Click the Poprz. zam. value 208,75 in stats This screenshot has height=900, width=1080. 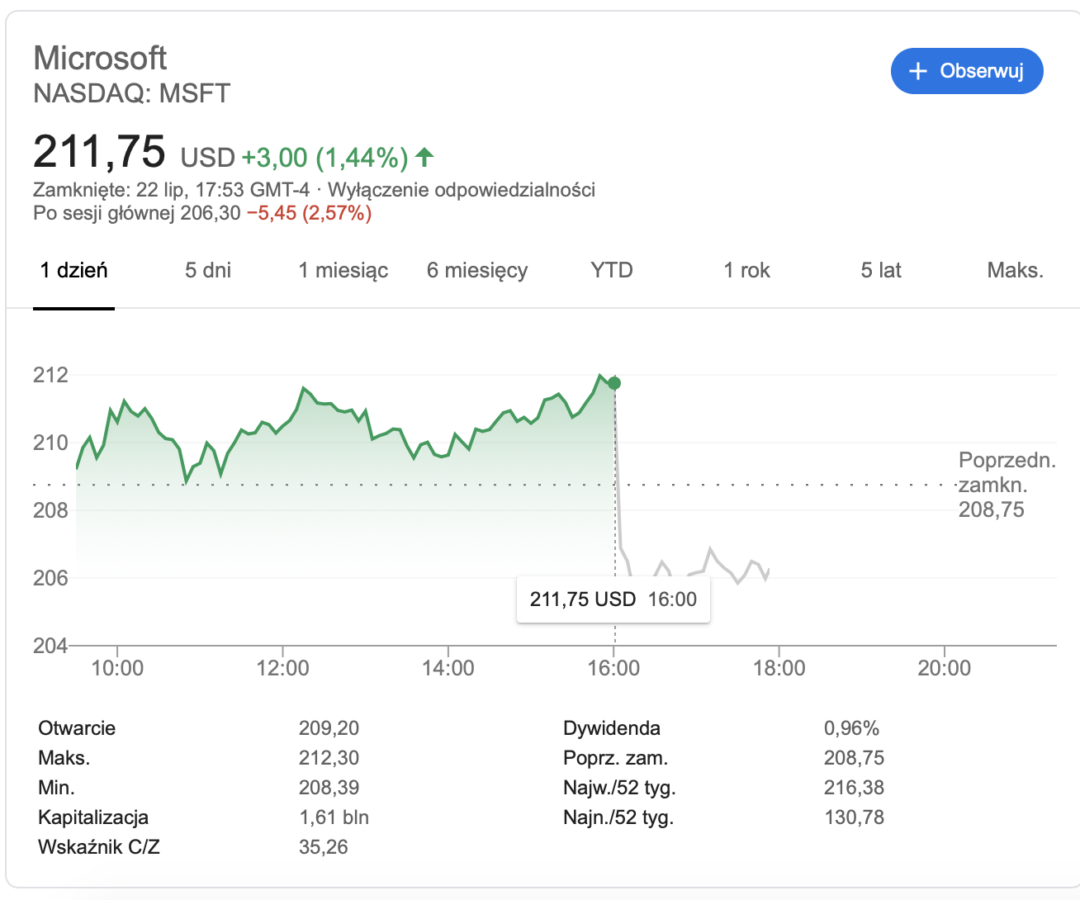853,757
